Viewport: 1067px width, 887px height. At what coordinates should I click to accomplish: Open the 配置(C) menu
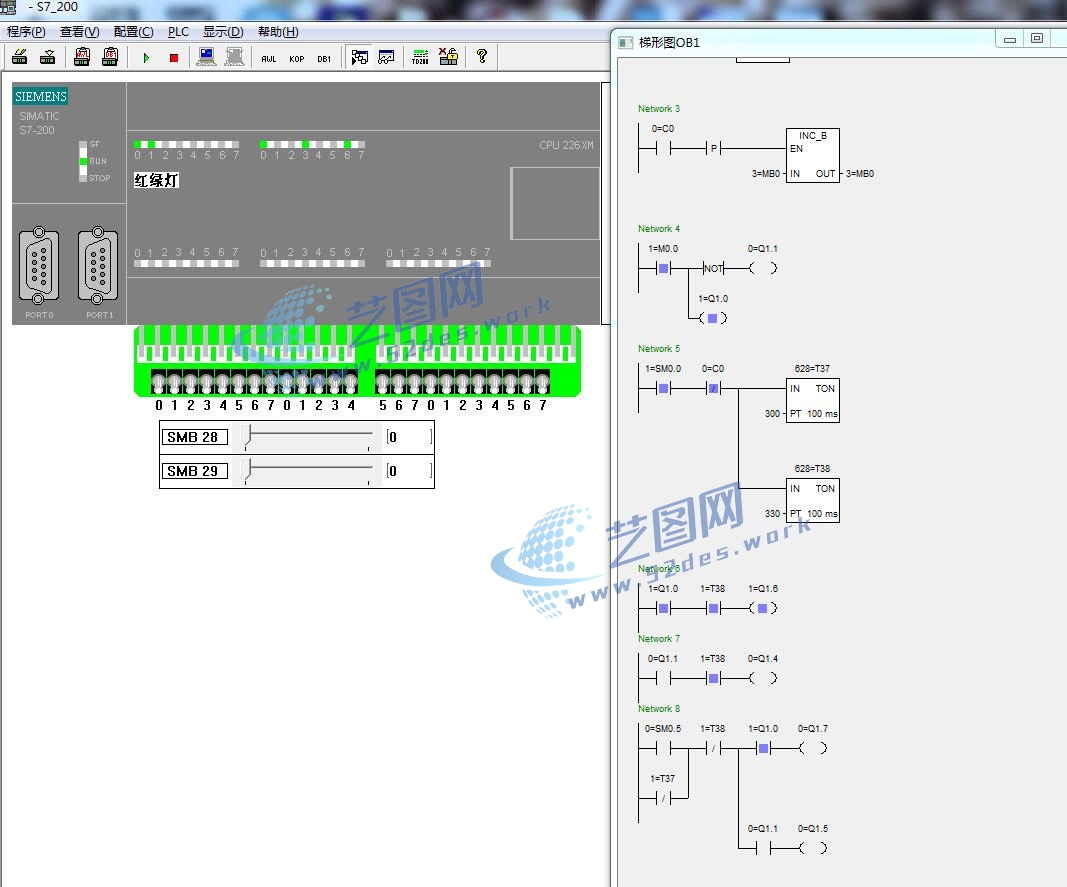(x=133, y=32)
